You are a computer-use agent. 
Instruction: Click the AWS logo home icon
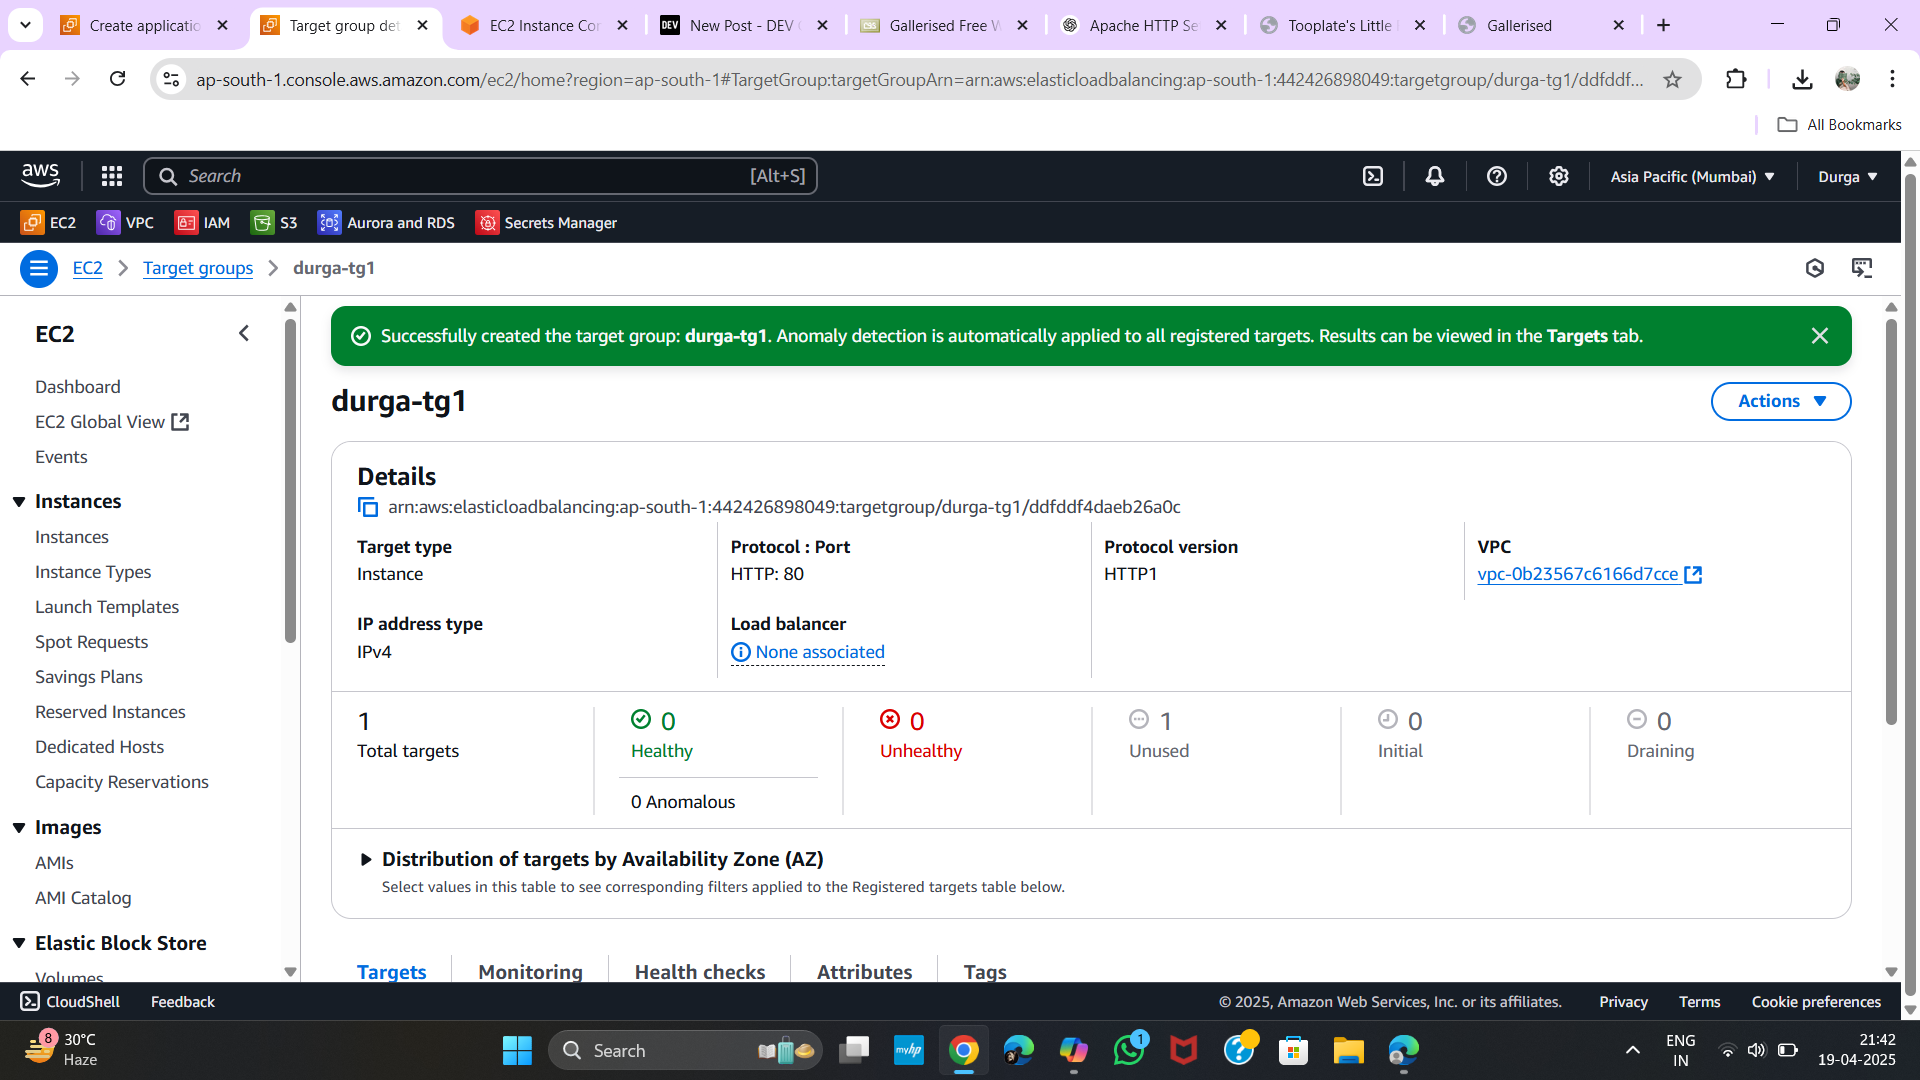click(x=41, y=176)
